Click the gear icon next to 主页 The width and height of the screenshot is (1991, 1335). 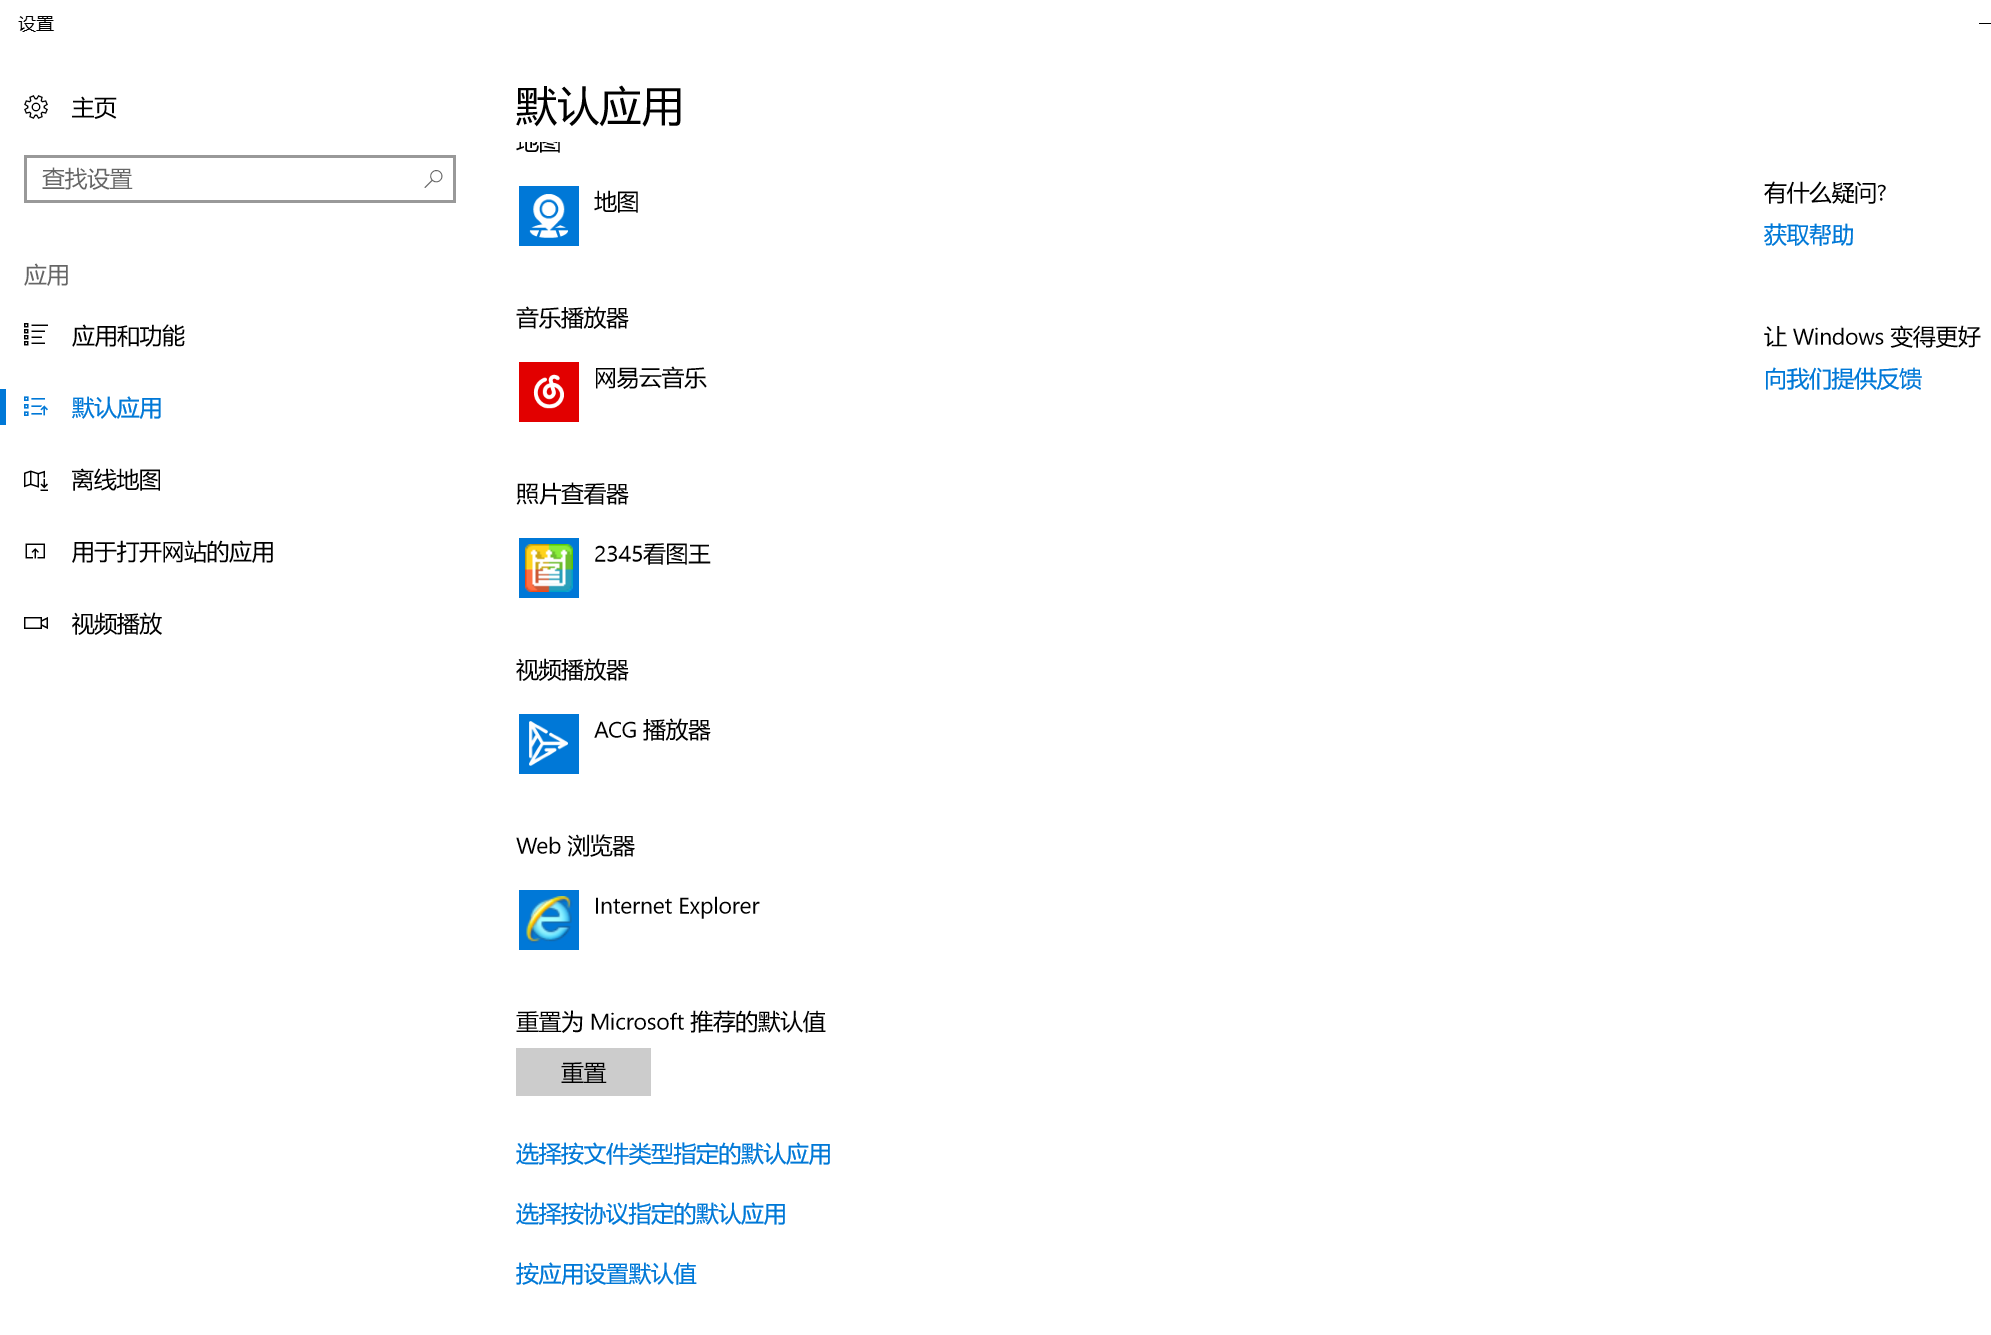[x=36, y=107]
